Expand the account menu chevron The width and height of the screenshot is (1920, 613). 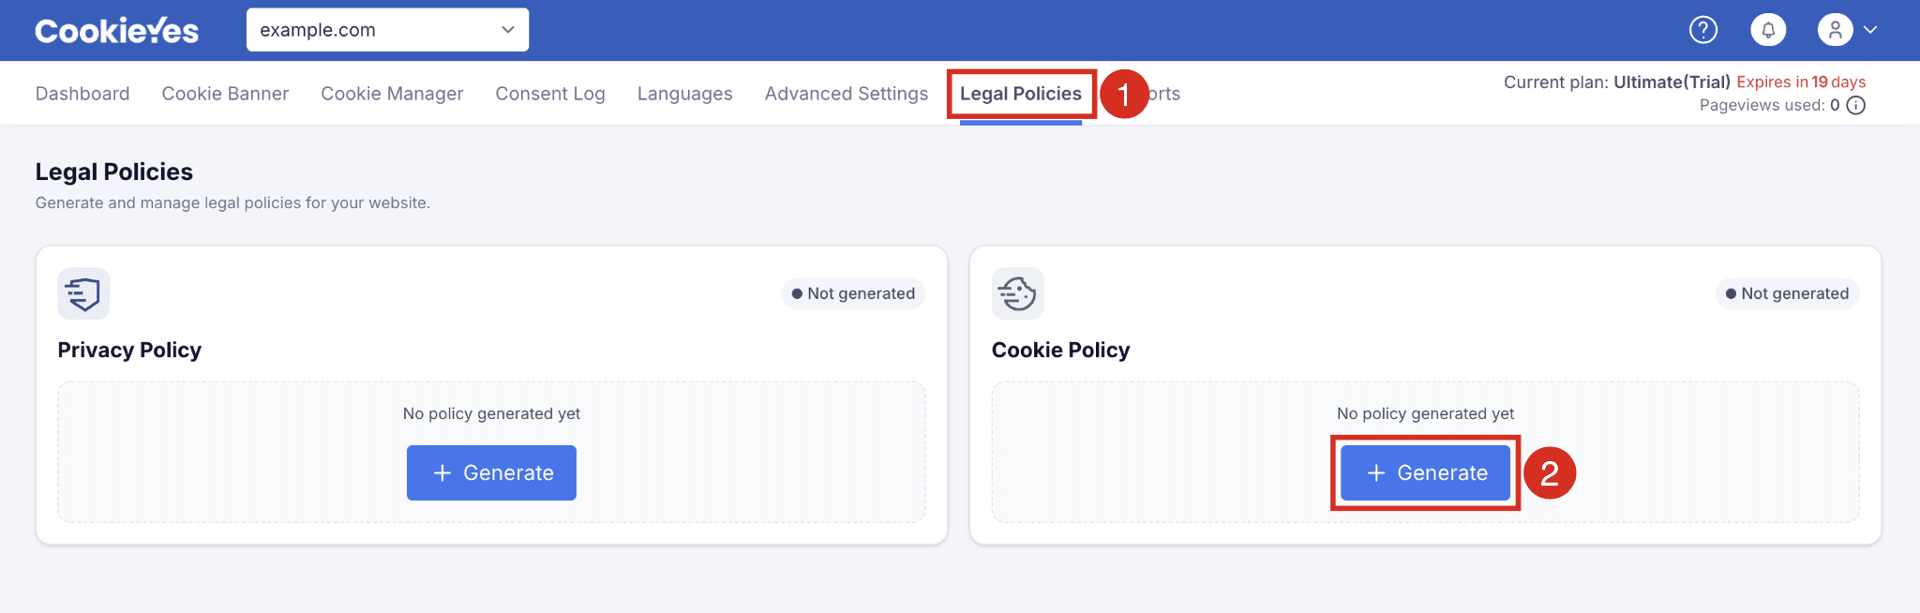(1870, 30)
